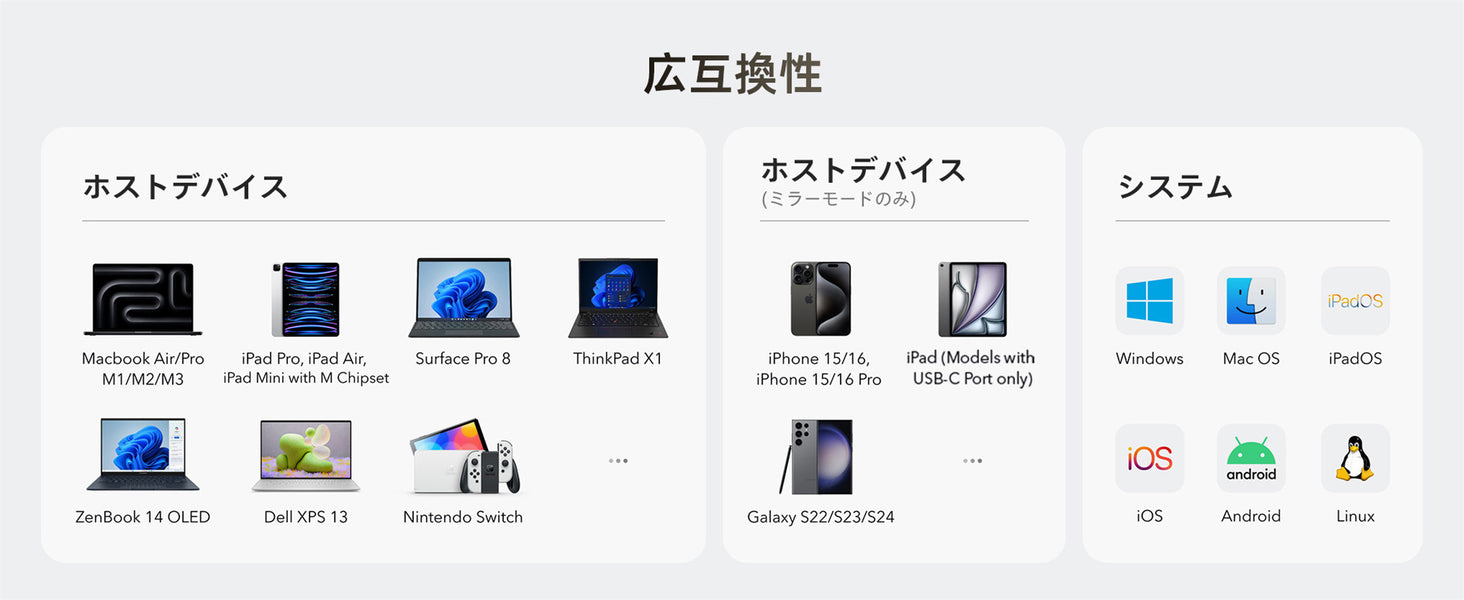The image size is (1464, 600).
Task: Select the Mac OS Finder icon
Action: pos(1251,301)
